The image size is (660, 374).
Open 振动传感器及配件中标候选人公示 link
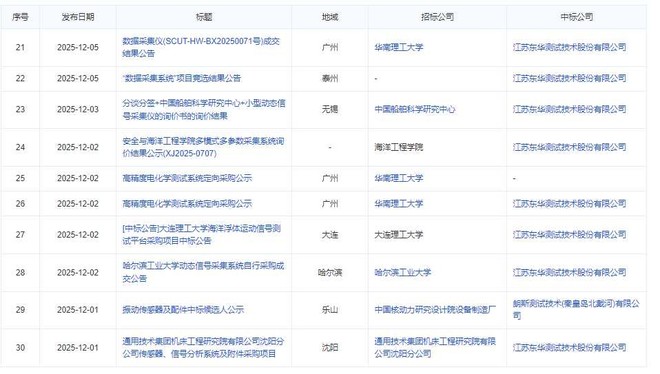click(x=183, y=310)
